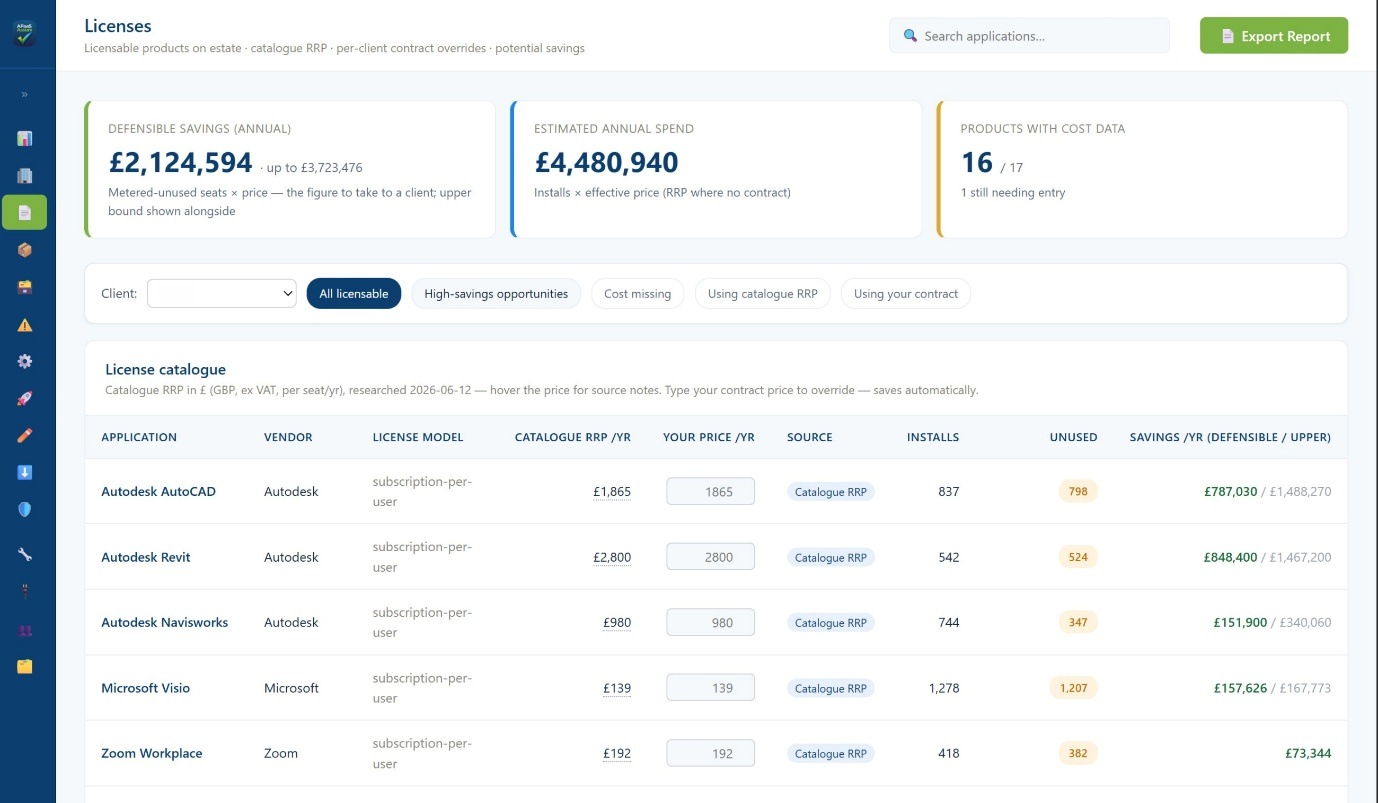Open the Autodesk Revit application name
Viewport: 1378px width, 803px height.
(146, 557)
